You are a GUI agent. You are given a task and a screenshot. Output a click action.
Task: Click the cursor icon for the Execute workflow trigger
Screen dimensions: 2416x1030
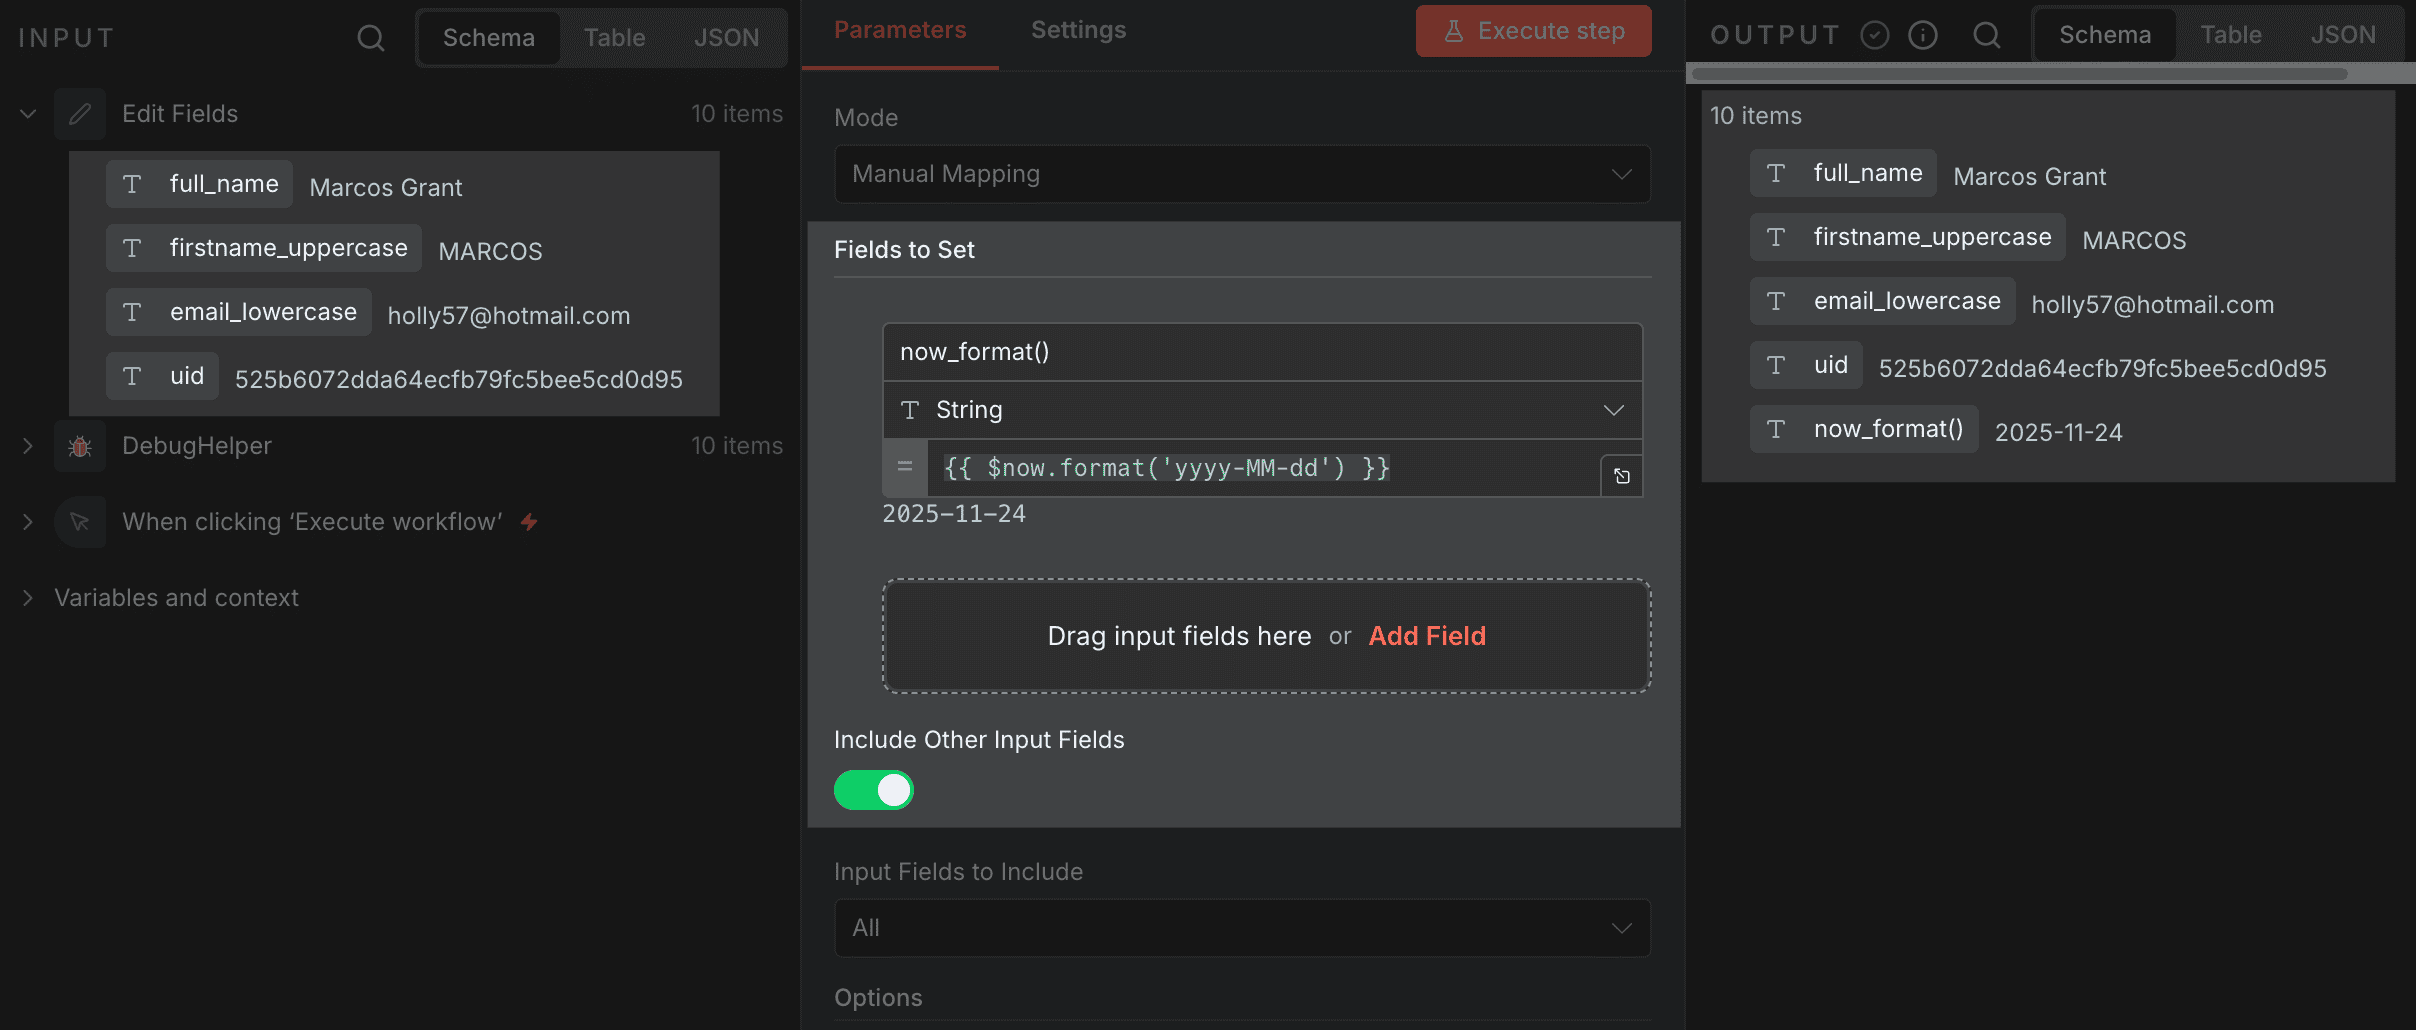coord(79,521)
